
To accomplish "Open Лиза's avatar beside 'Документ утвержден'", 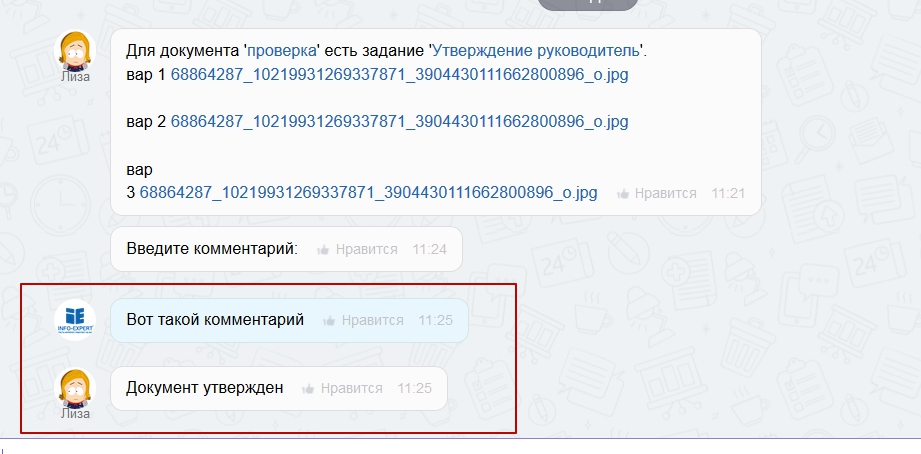I will [x=75, y=389].
